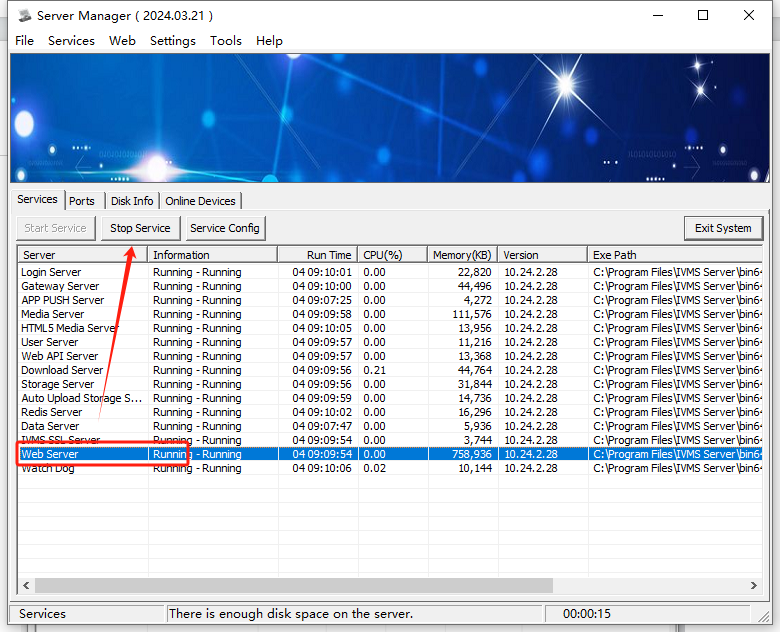This screenshot has width=780, height=632.
Task: Click the run time 04 09:07:25
Action: 322,300
